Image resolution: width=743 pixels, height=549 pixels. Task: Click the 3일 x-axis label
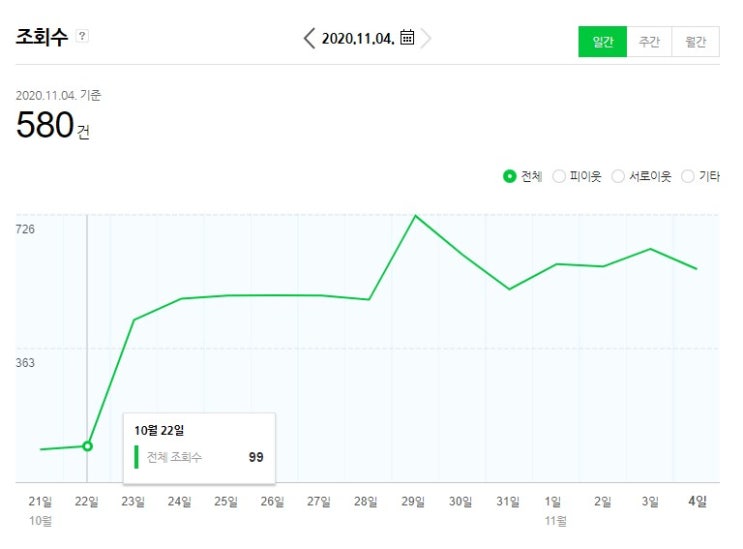tap(650, 501)
